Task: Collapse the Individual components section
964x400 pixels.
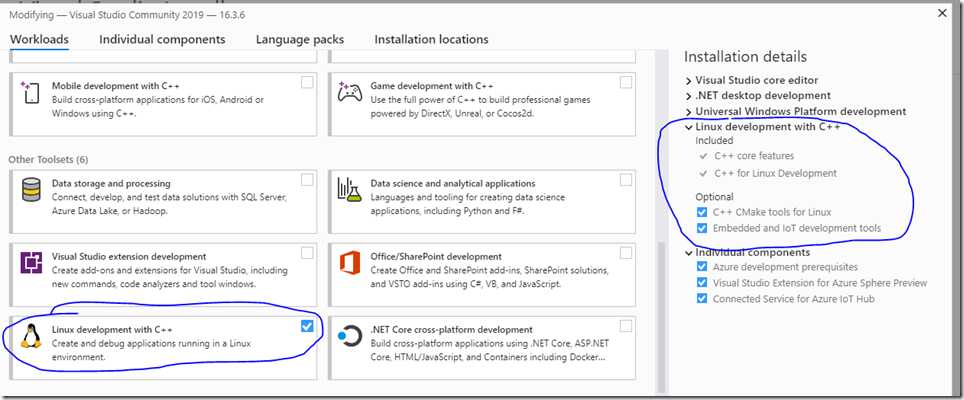Action: coord(689,253)
